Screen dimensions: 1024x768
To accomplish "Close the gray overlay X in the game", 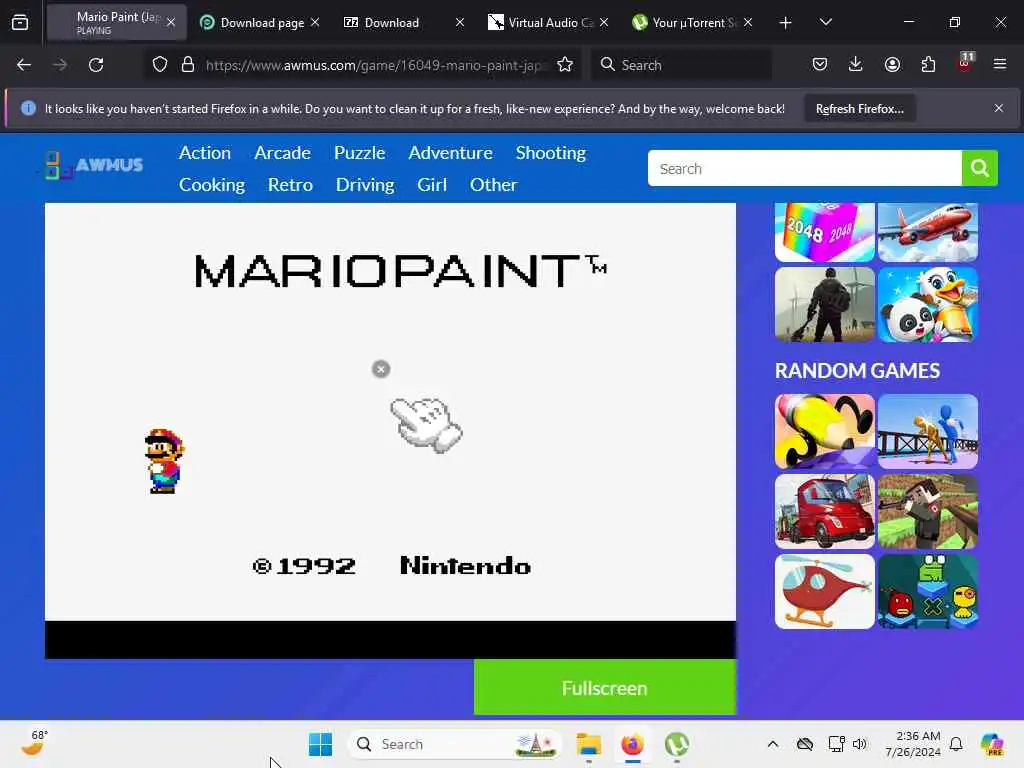I will pos(381,369).
